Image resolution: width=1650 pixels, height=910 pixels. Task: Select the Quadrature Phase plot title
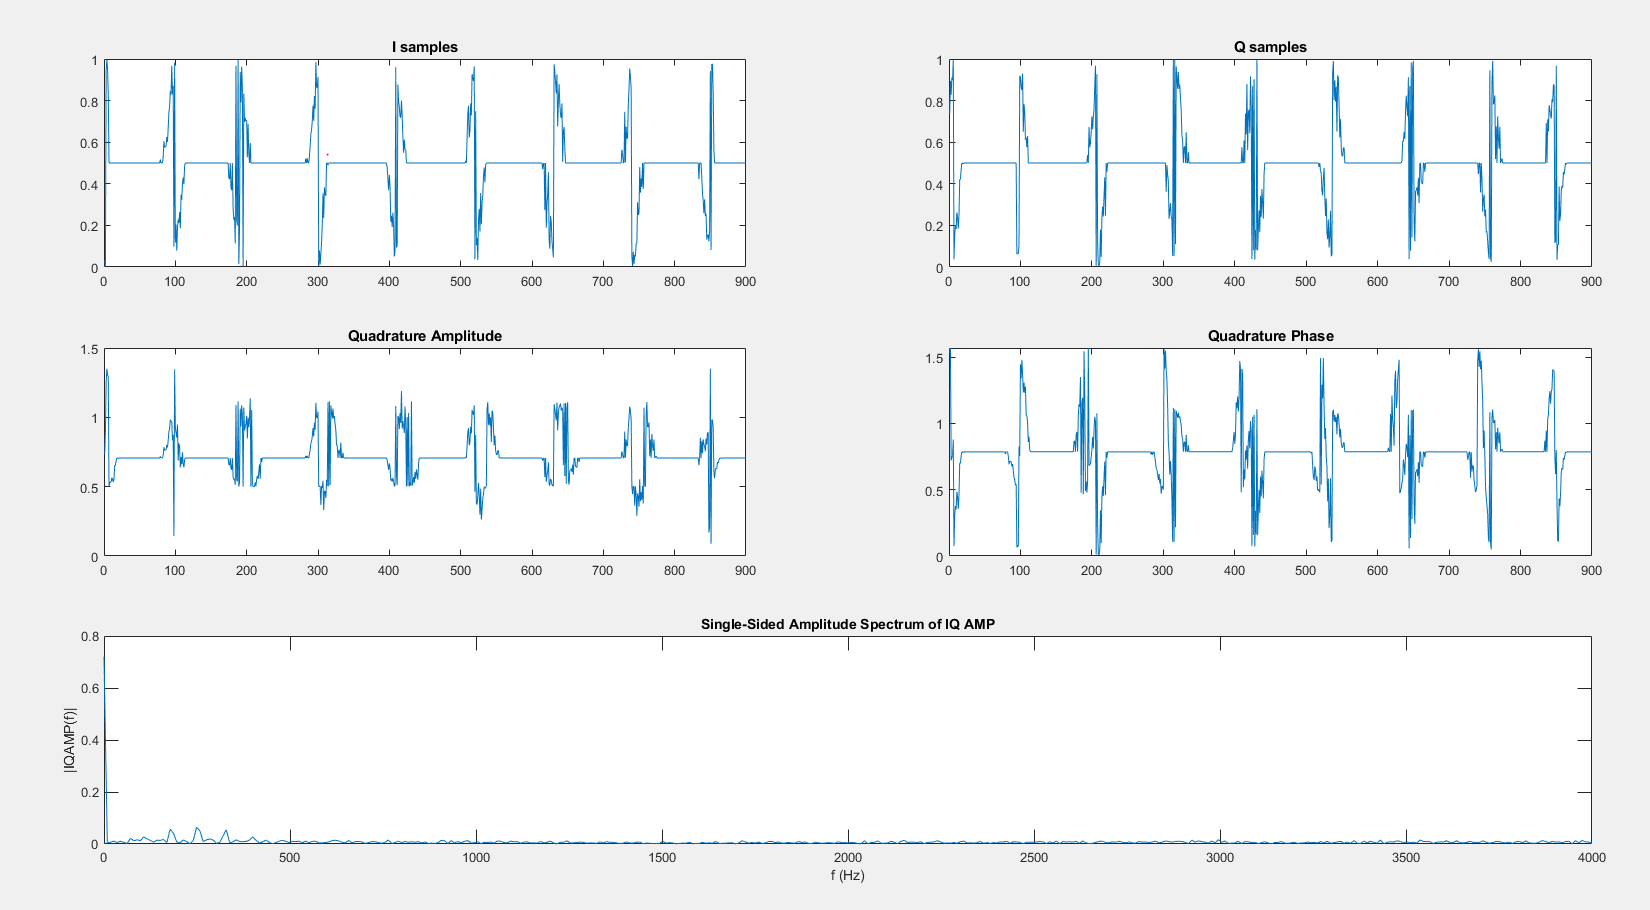pos(1268,336)
